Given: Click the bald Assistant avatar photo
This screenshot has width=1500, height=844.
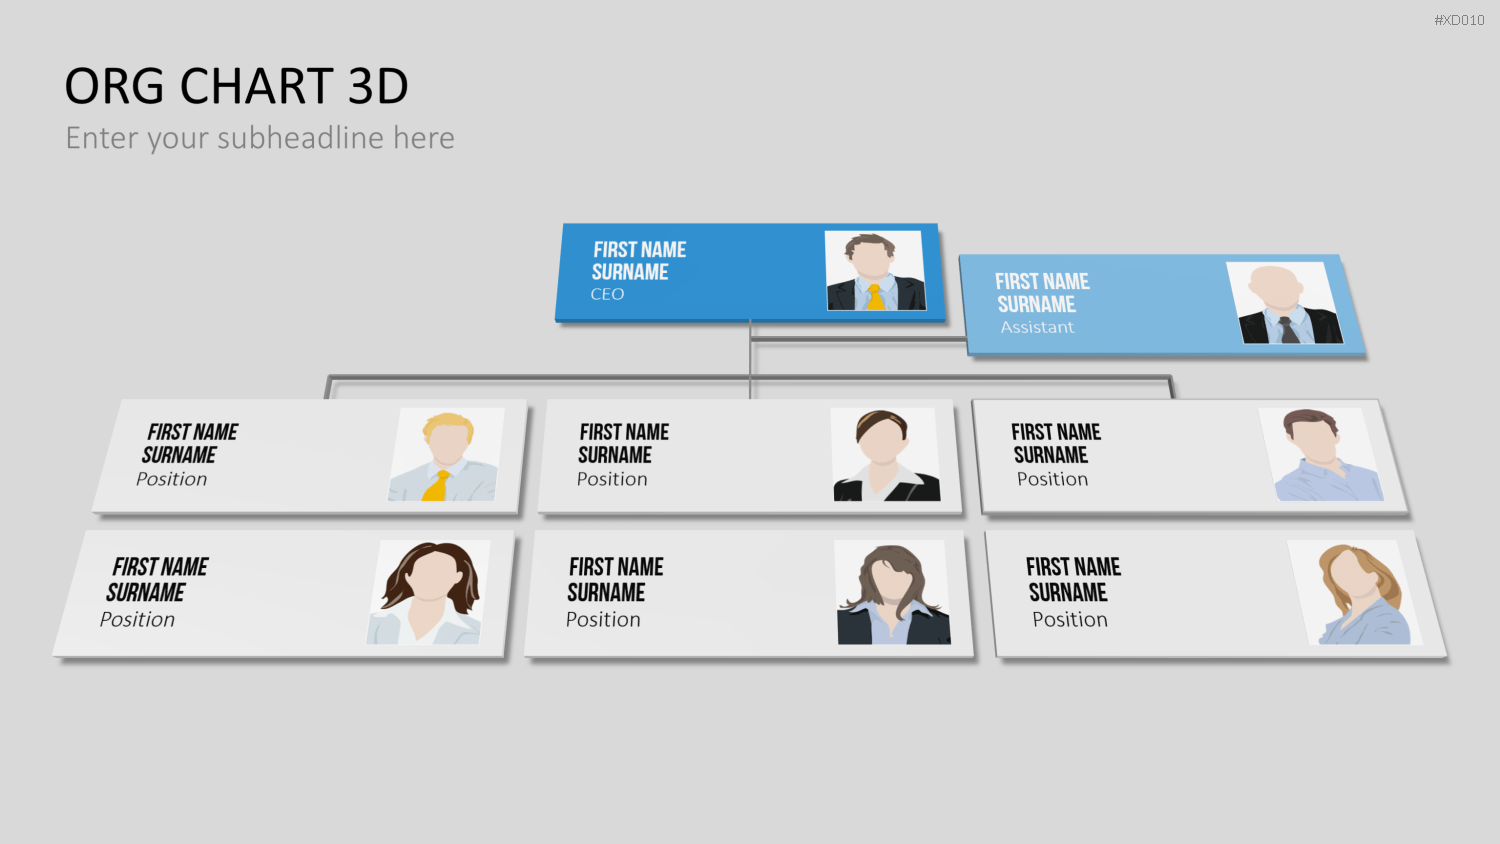Looking at the screenshot, I should 1285,303.
